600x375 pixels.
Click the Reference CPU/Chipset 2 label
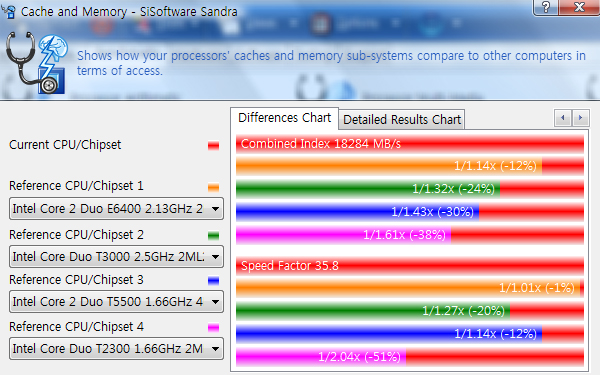76,235
